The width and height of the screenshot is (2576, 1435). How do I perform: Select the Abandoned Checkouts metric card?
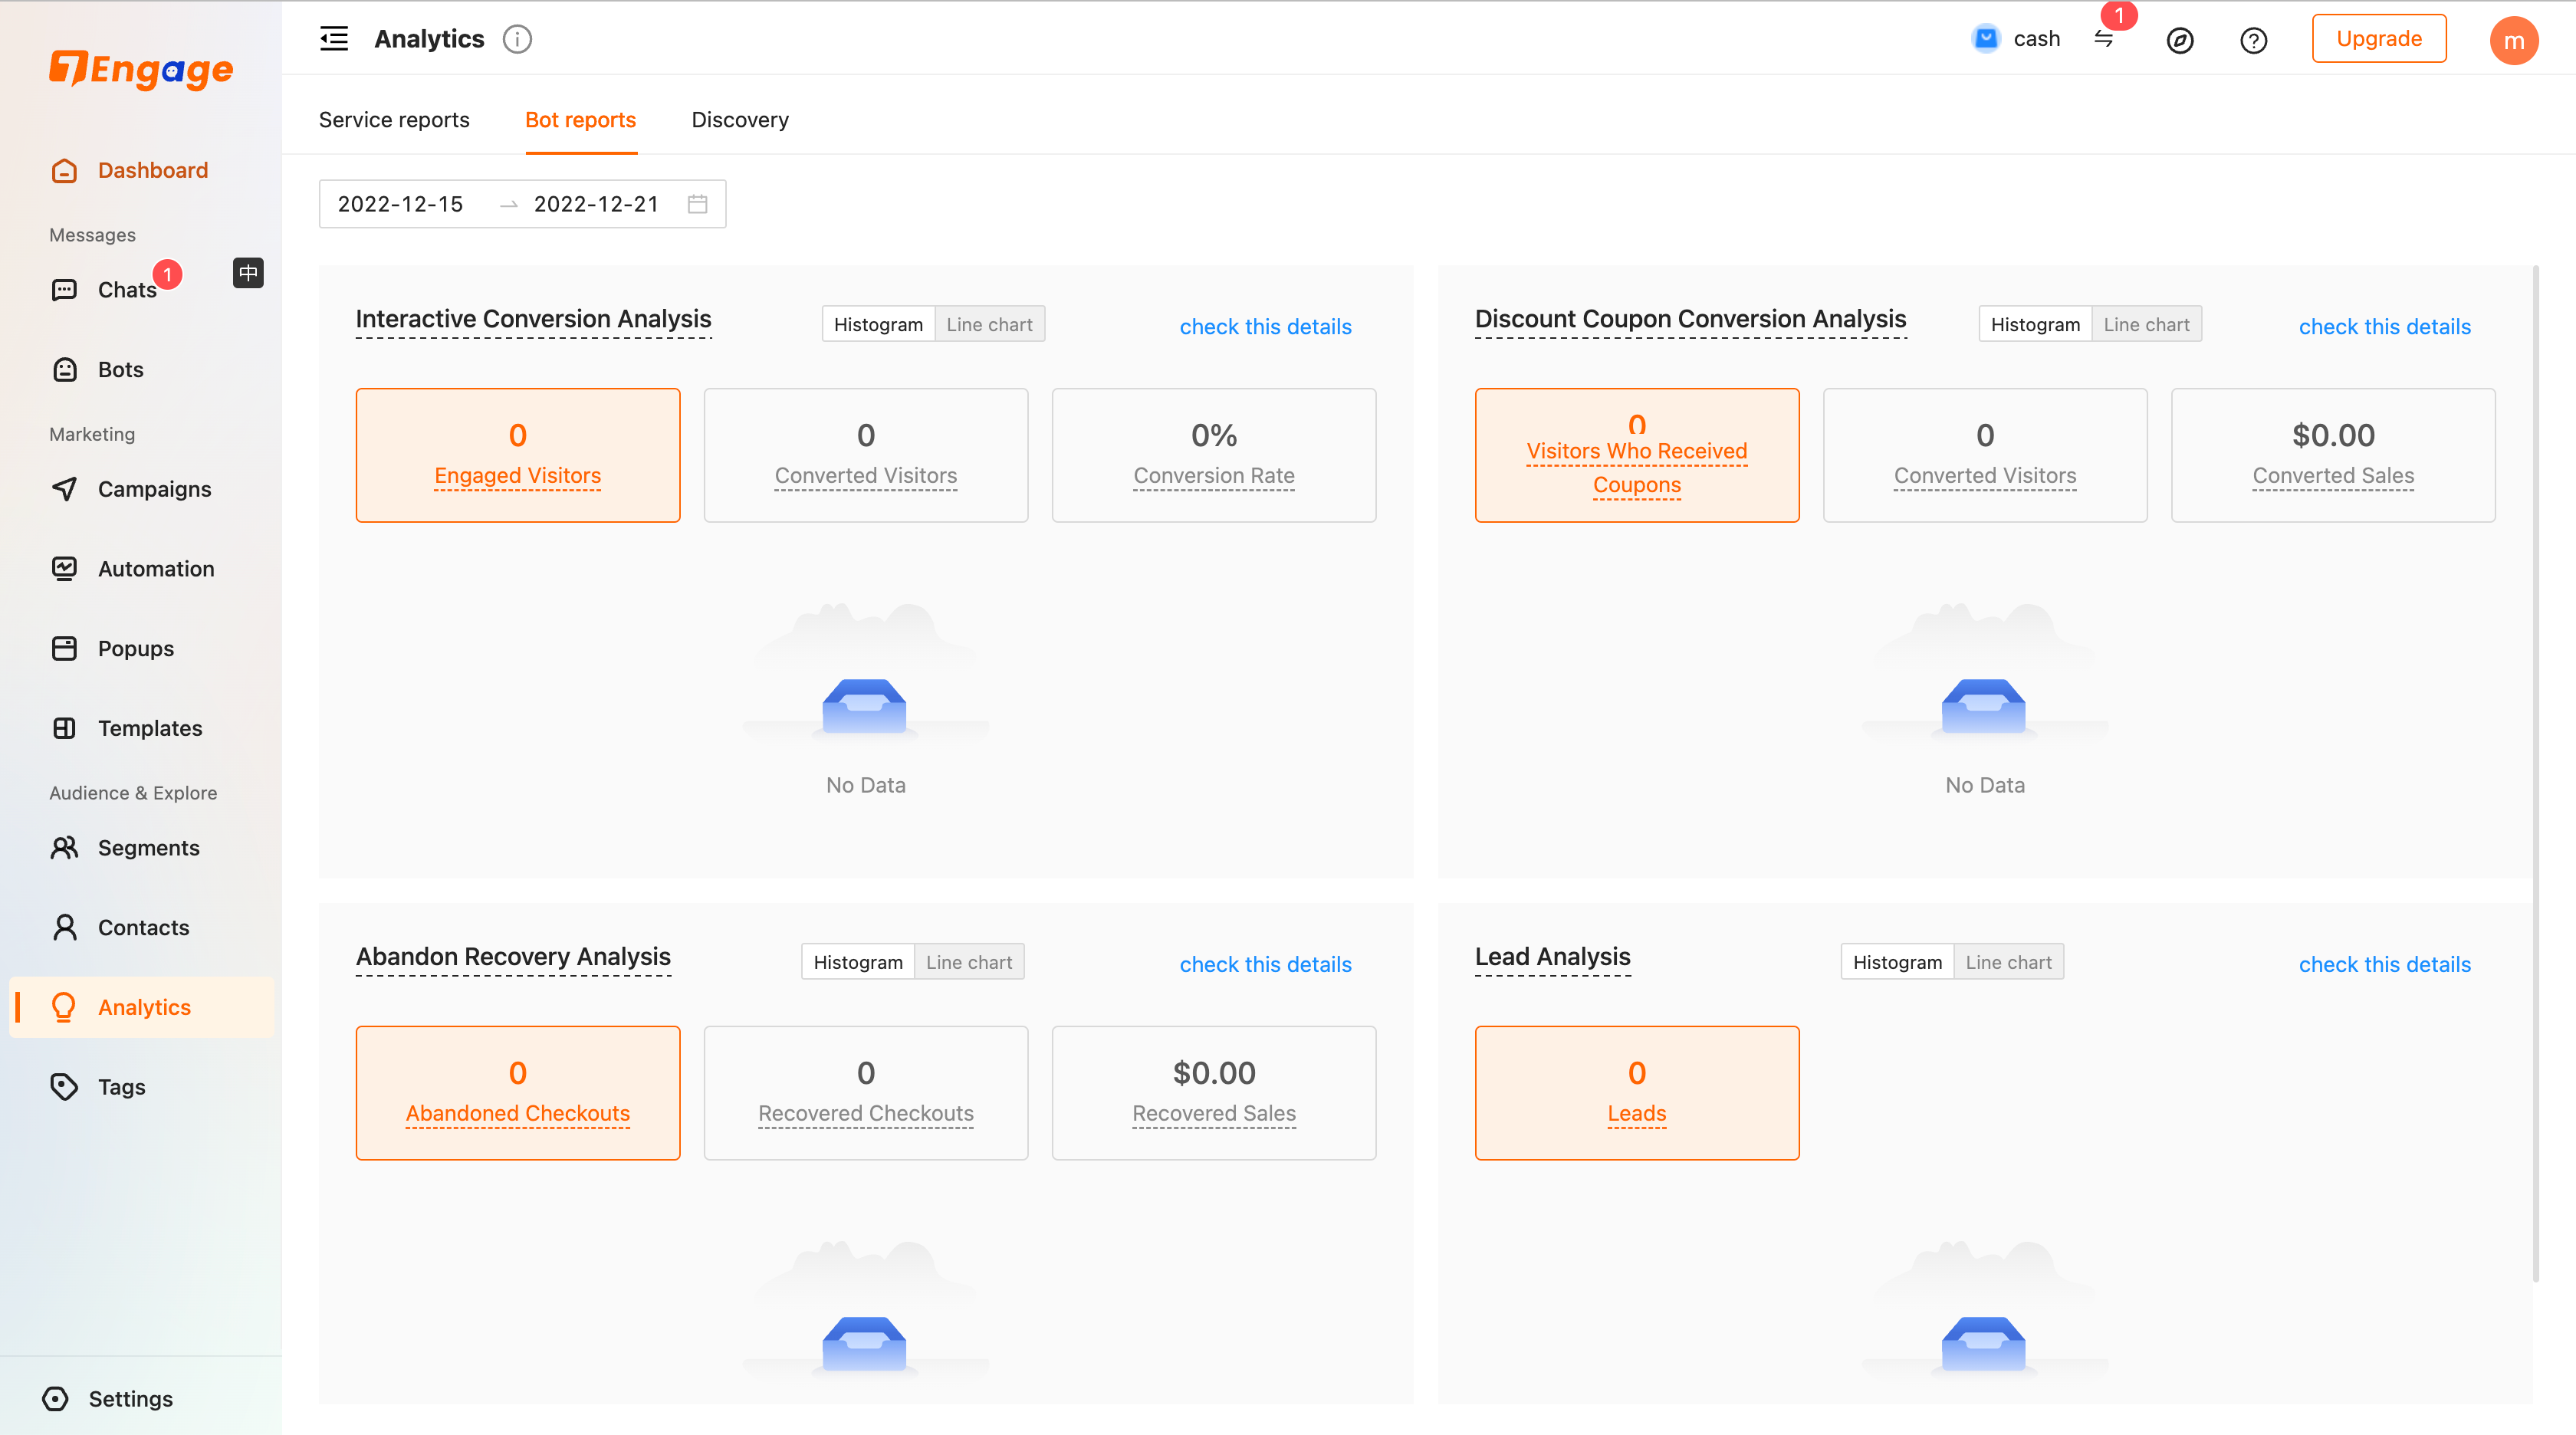518,1093
